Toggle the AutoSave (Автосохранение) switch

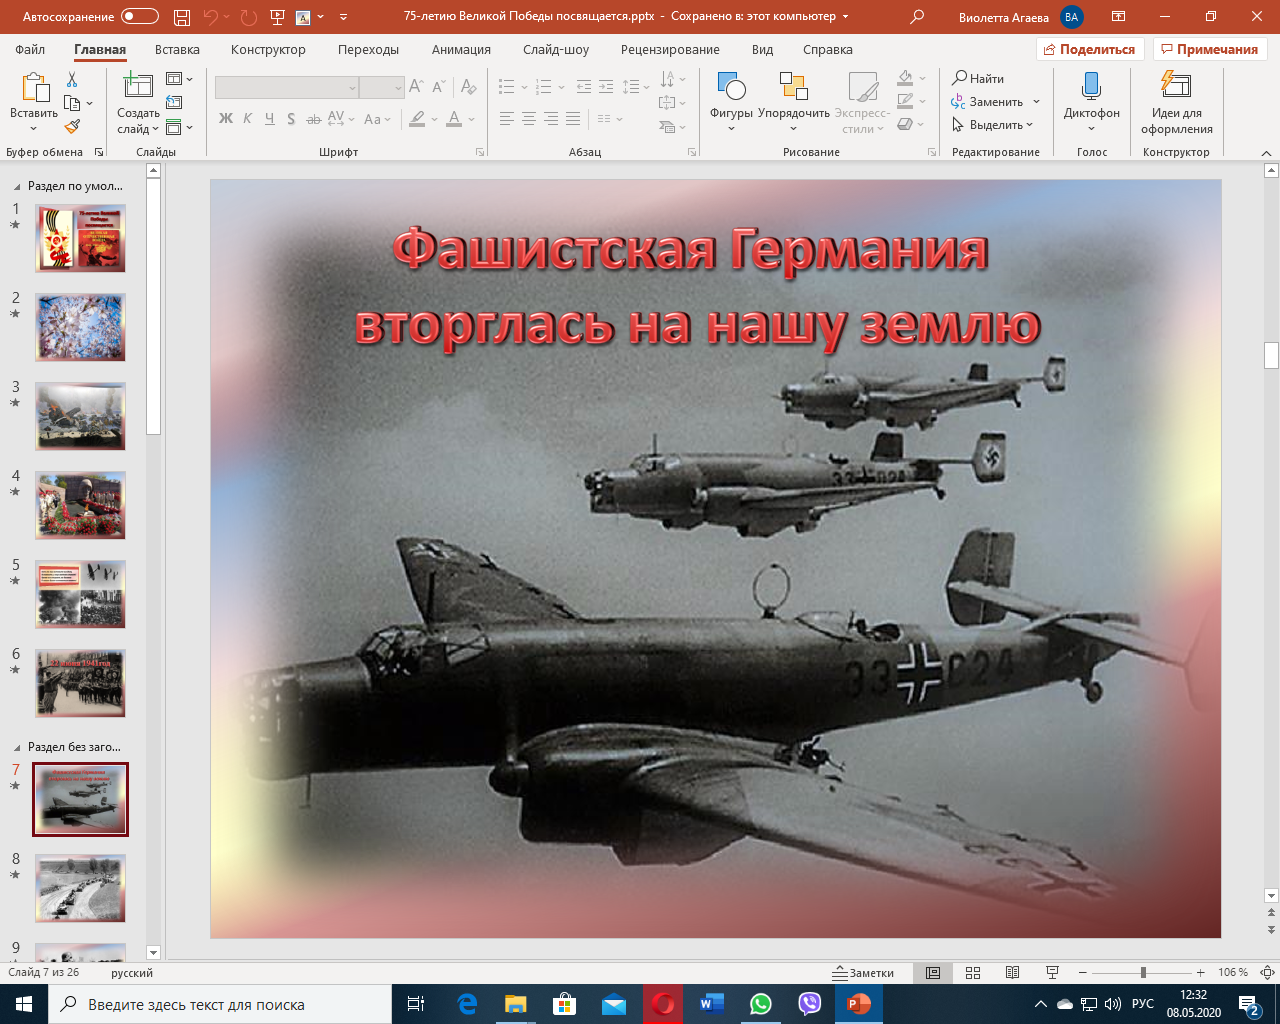coord(139,17)
